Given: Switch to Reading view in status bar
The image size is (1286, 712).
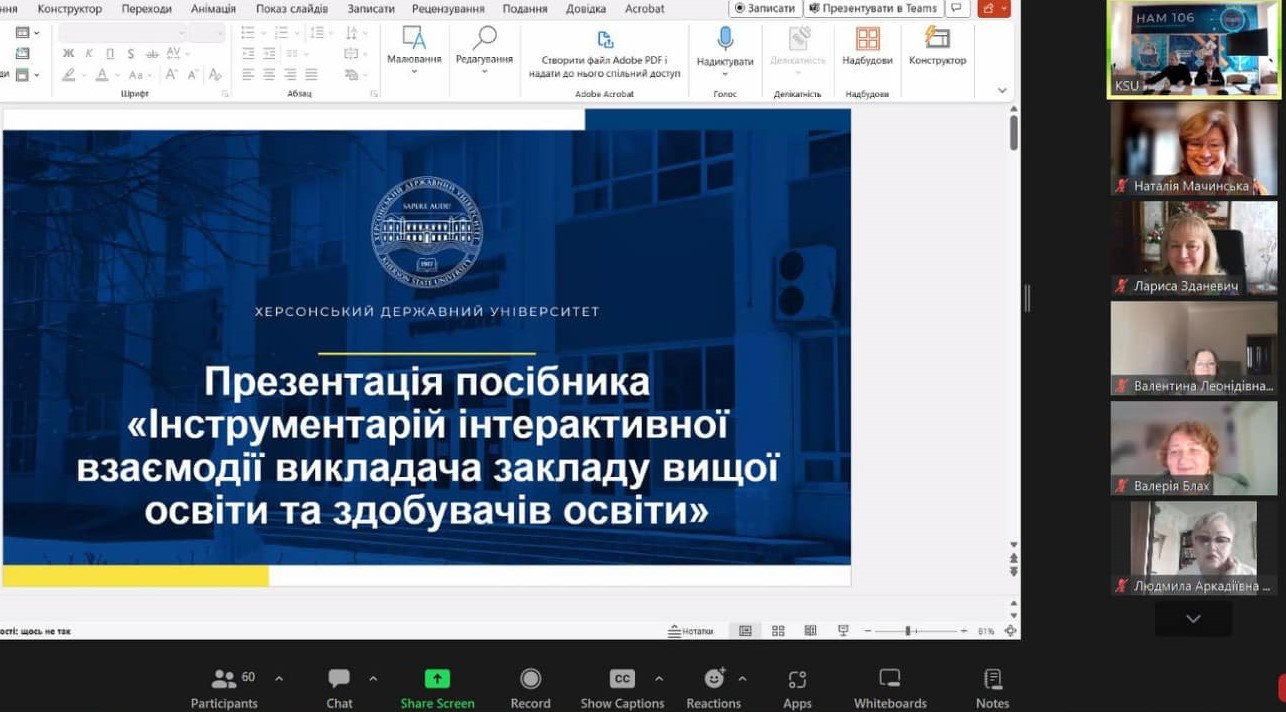Looking at the screenshot, I should pyautogui.click(x=810, y=631).
